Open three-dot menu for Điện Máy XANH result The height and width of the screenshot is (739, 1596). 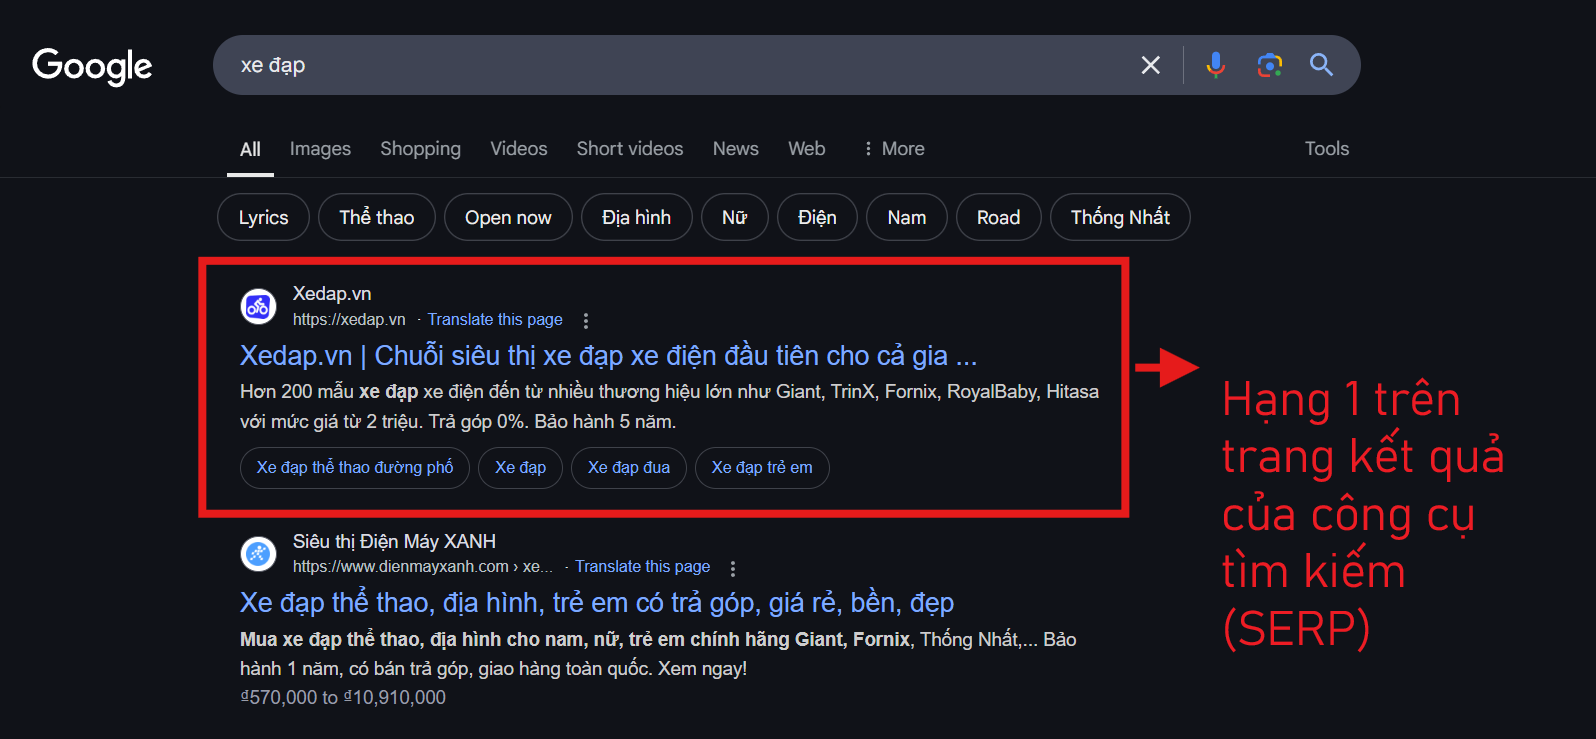tap(733, 568)
